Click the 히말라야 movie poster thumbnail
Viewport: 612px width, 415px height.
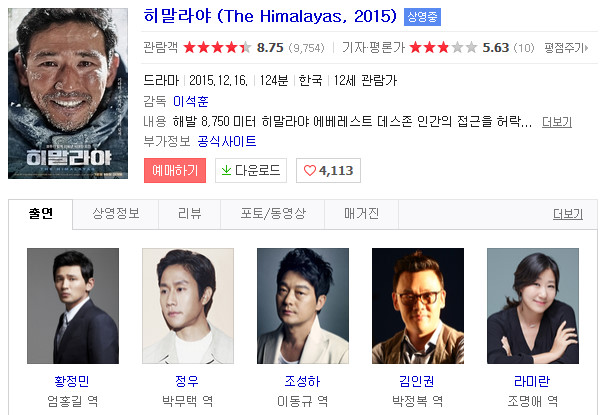click(x=68, y=93)
